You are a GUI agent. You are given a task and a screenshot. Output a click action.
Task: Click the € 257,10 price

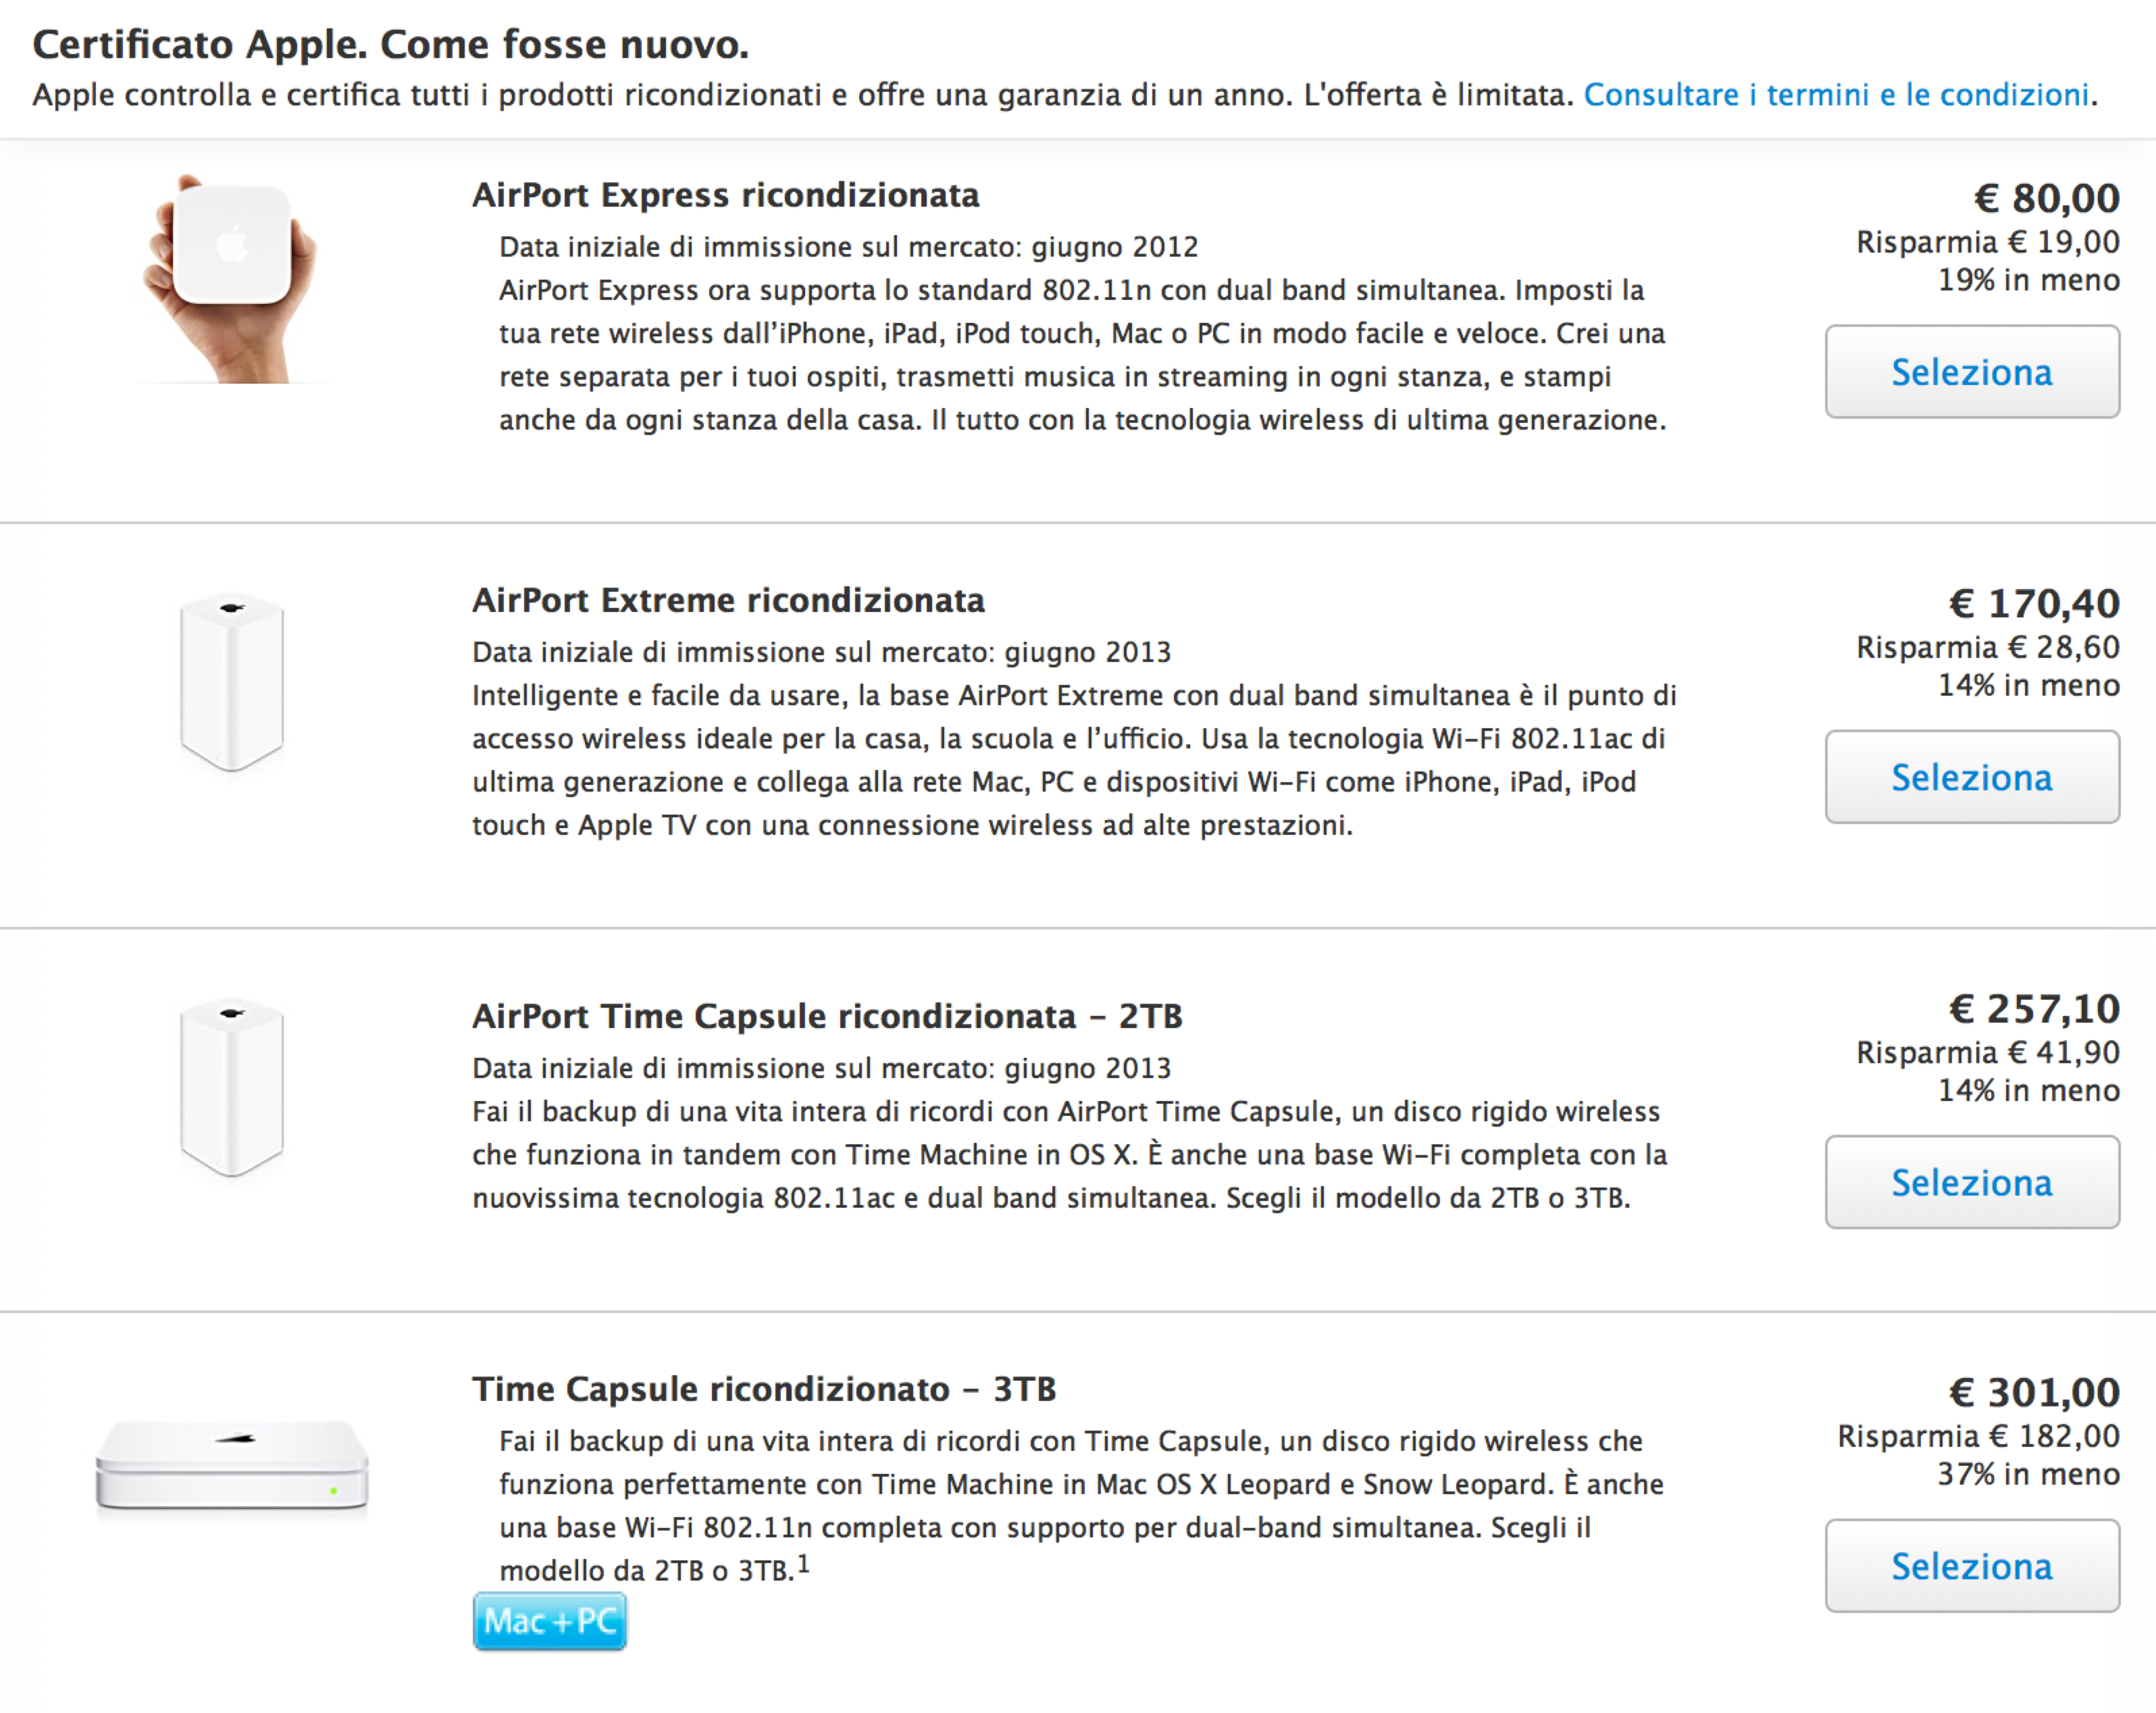[2033, 1008]
